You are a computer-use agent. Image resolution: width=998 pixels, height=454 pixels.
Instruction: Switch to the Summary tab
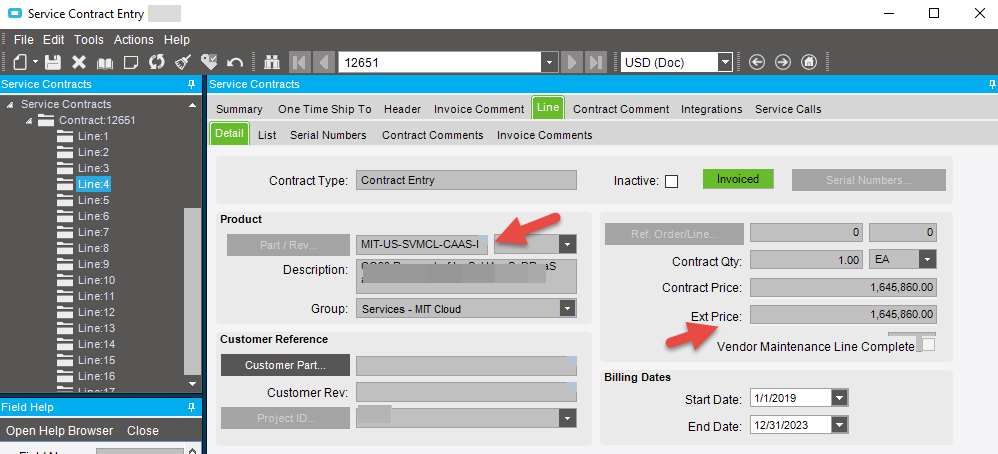(239, 109)
